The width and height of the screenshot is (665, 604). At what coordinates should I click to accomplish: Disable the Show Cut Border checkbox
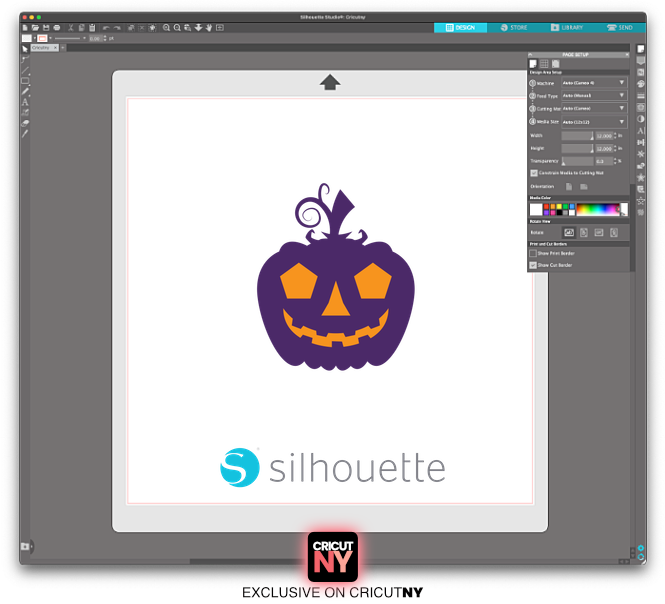[533, 265]
